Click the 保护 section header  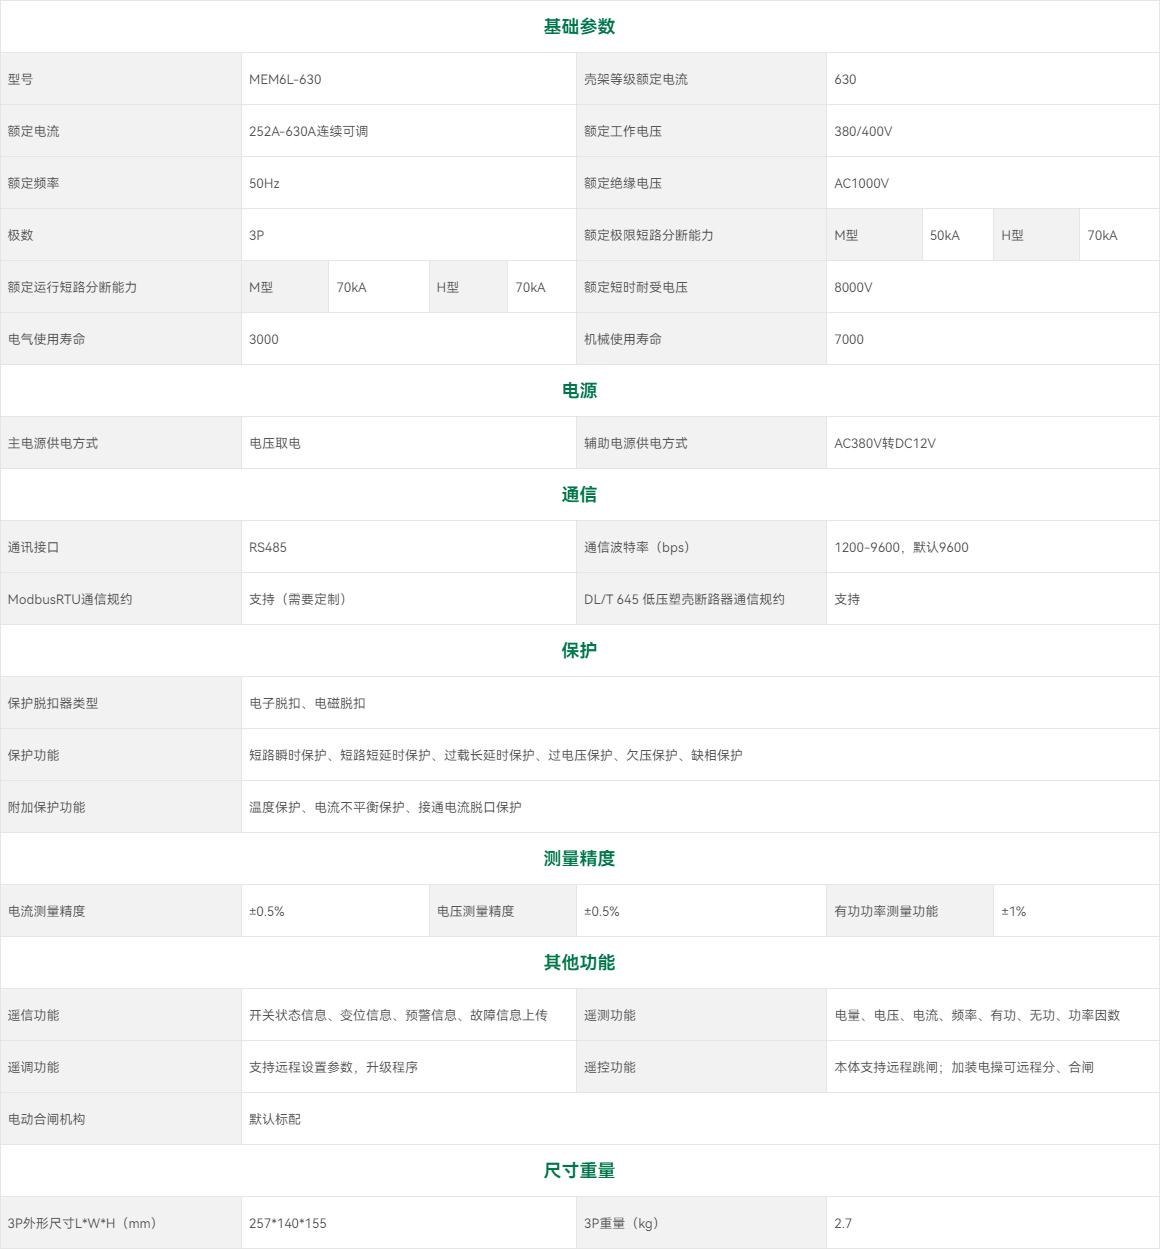(579, 651)
